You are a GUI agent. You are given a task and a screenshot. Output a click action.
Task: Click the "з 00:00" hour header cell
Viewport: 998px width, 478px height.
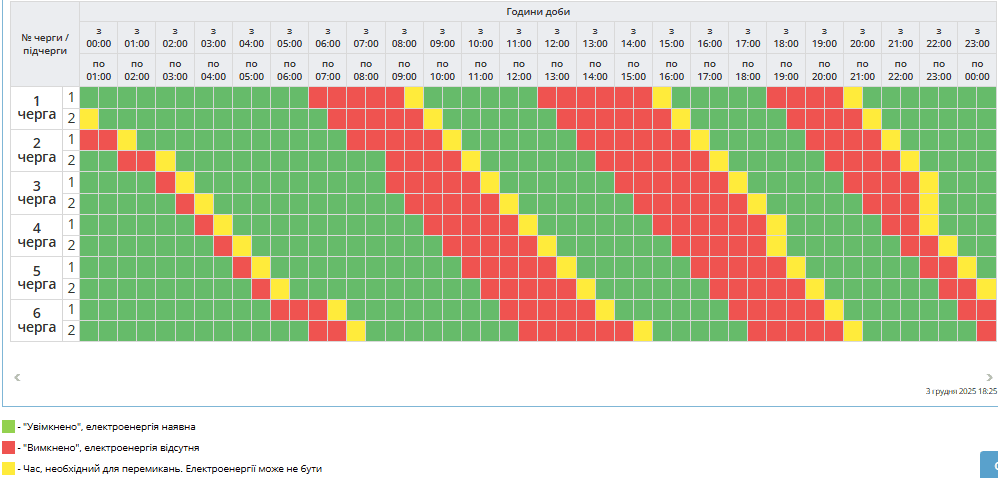pyautogui.click(x=99, y=38)
